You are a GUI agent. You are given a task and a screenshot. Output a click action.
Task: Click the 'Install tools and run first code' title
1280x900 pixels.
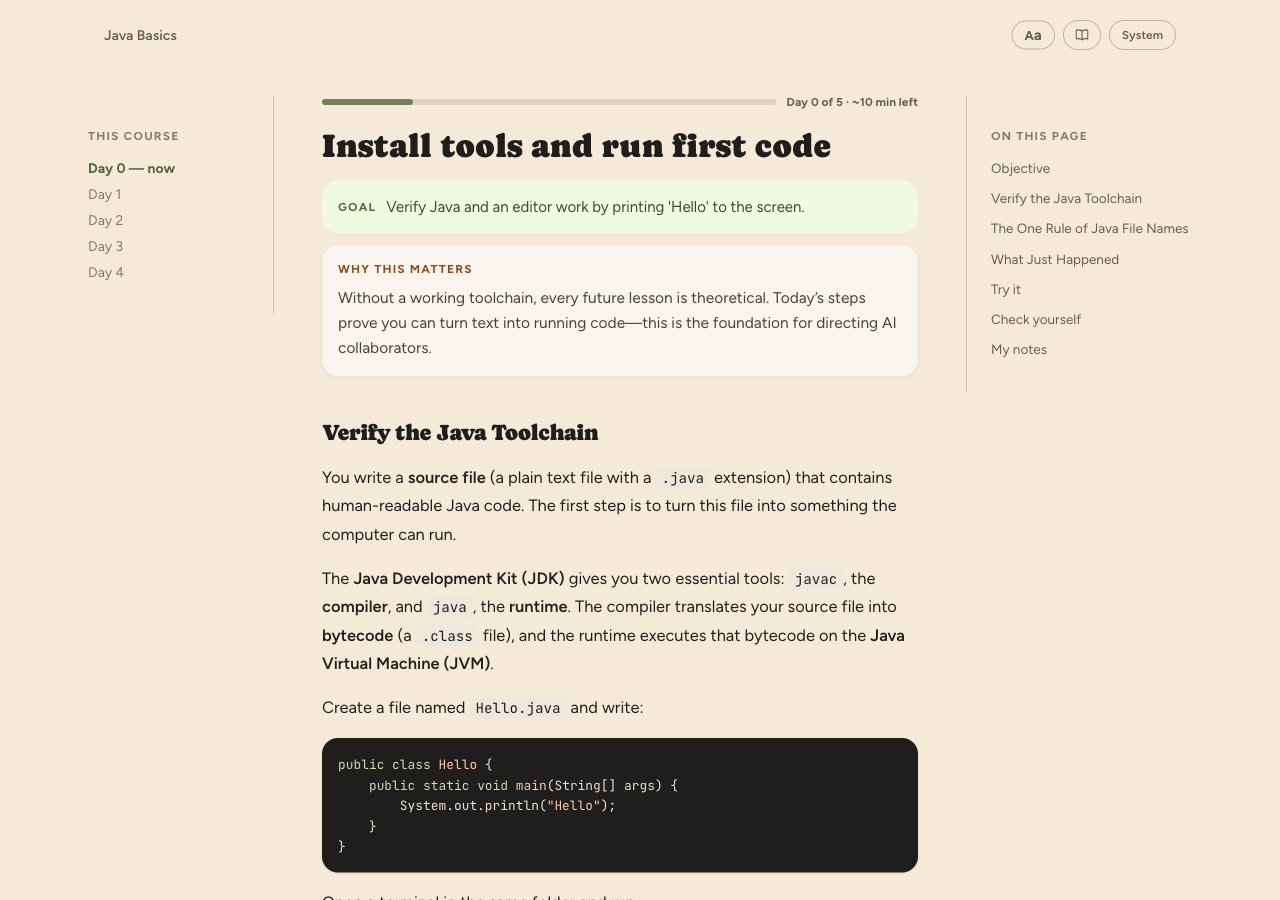coord(576,146)
